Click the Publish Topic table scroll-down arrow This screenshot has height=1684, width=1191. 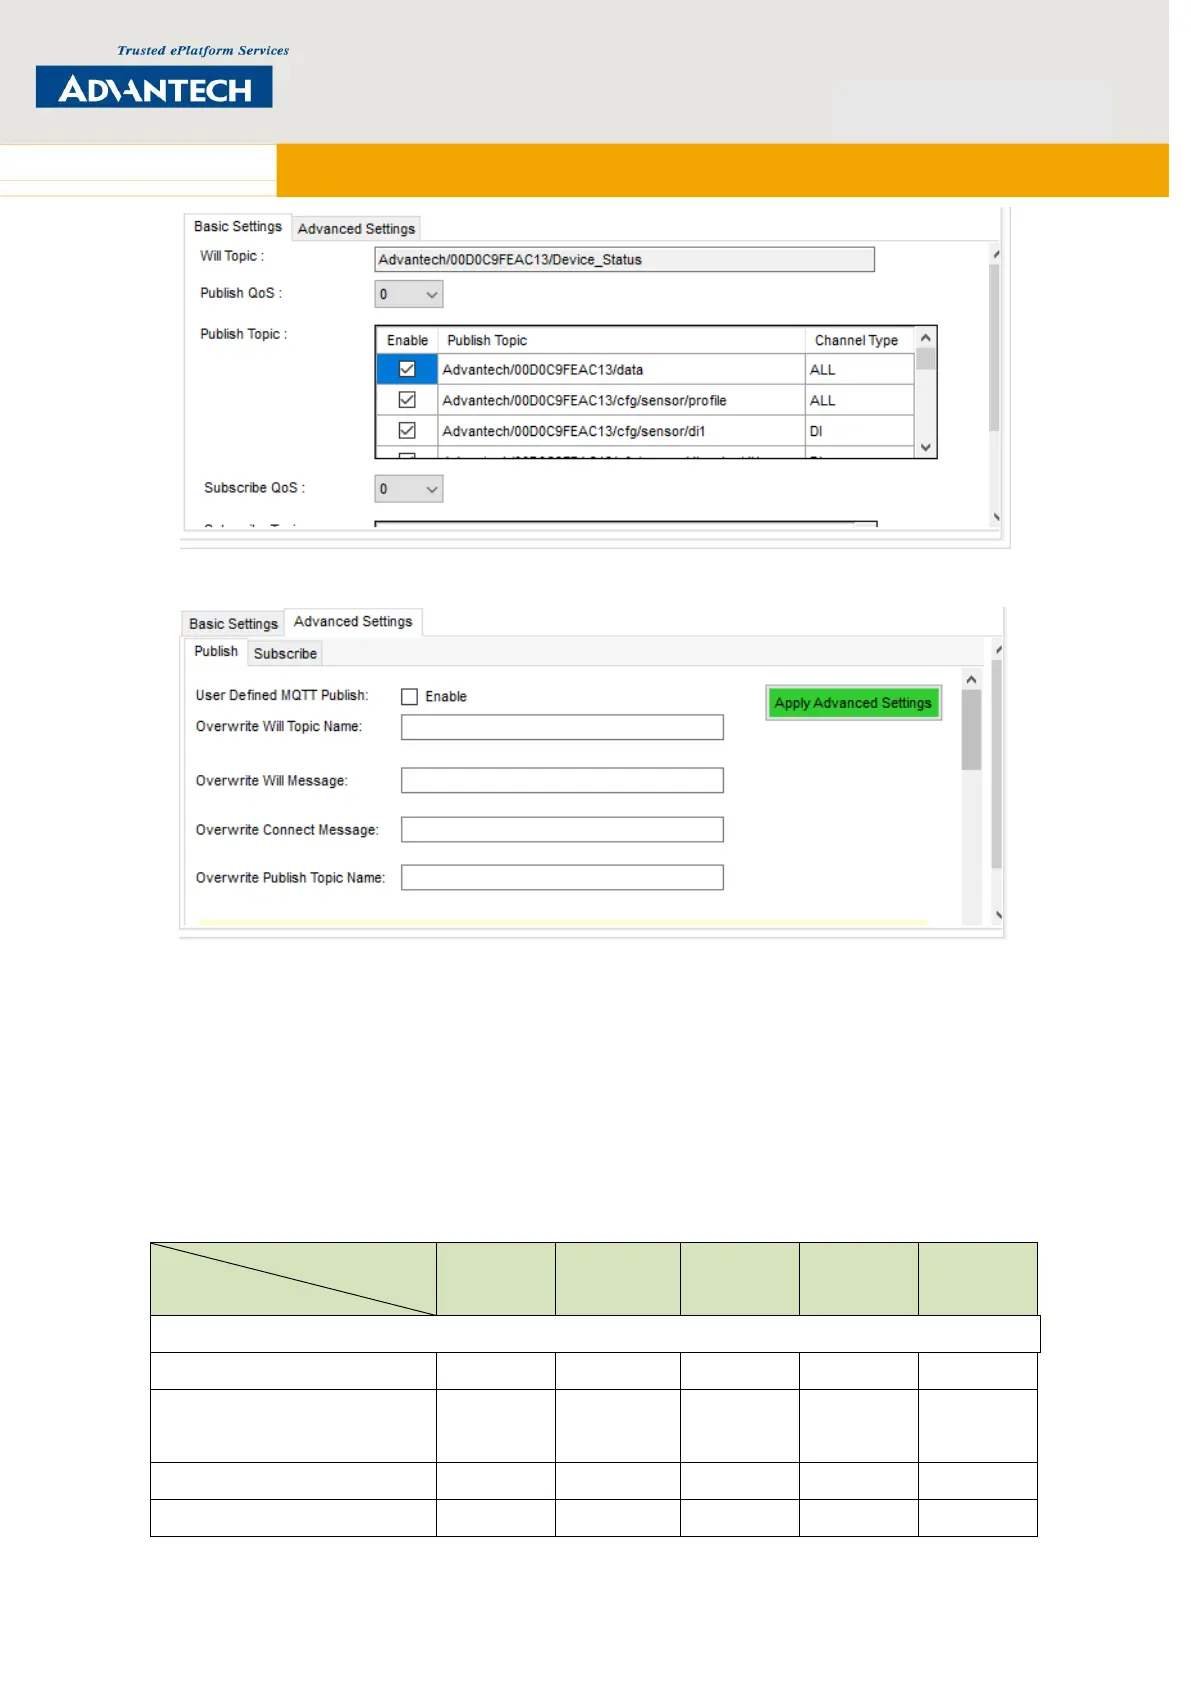pos(925,447)
